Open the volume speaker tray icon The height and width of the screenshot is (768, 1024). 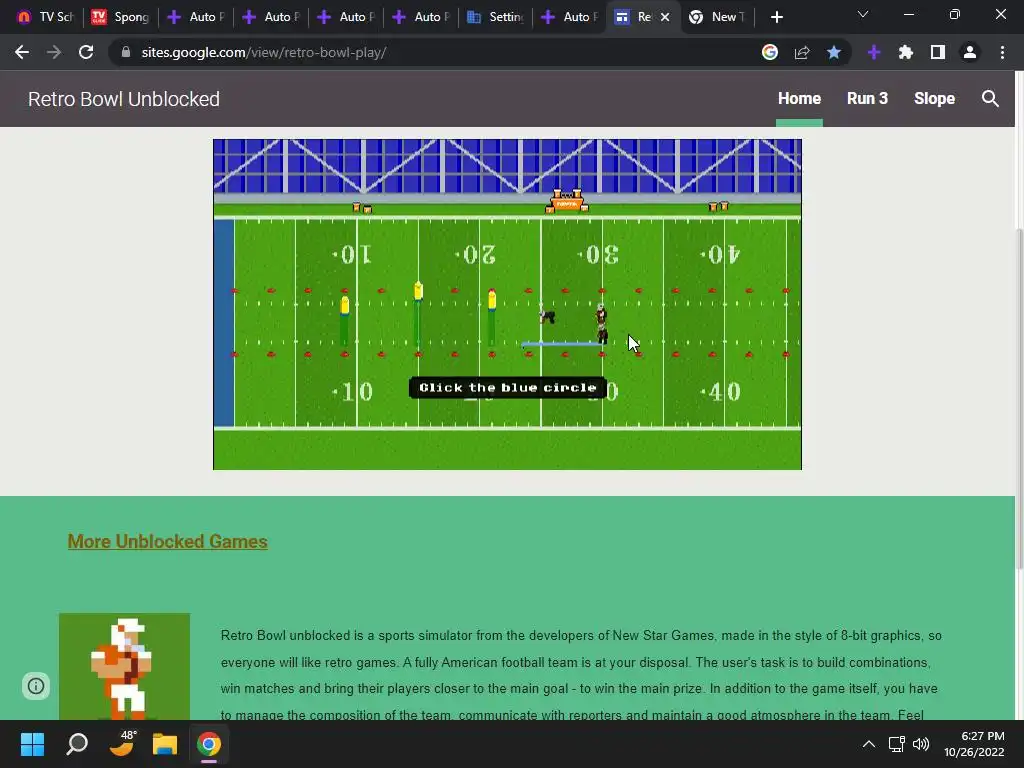click(921, 744)
